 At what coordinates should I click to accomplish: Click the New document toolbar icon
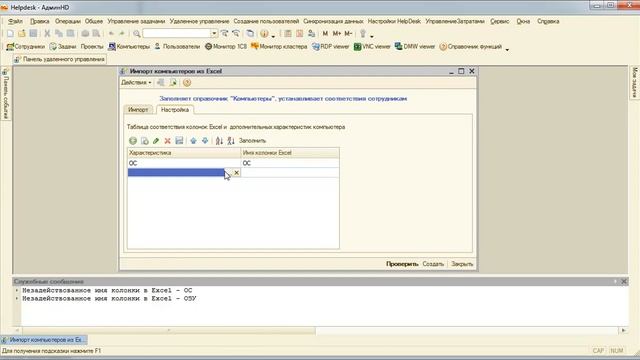coord(10,33)
